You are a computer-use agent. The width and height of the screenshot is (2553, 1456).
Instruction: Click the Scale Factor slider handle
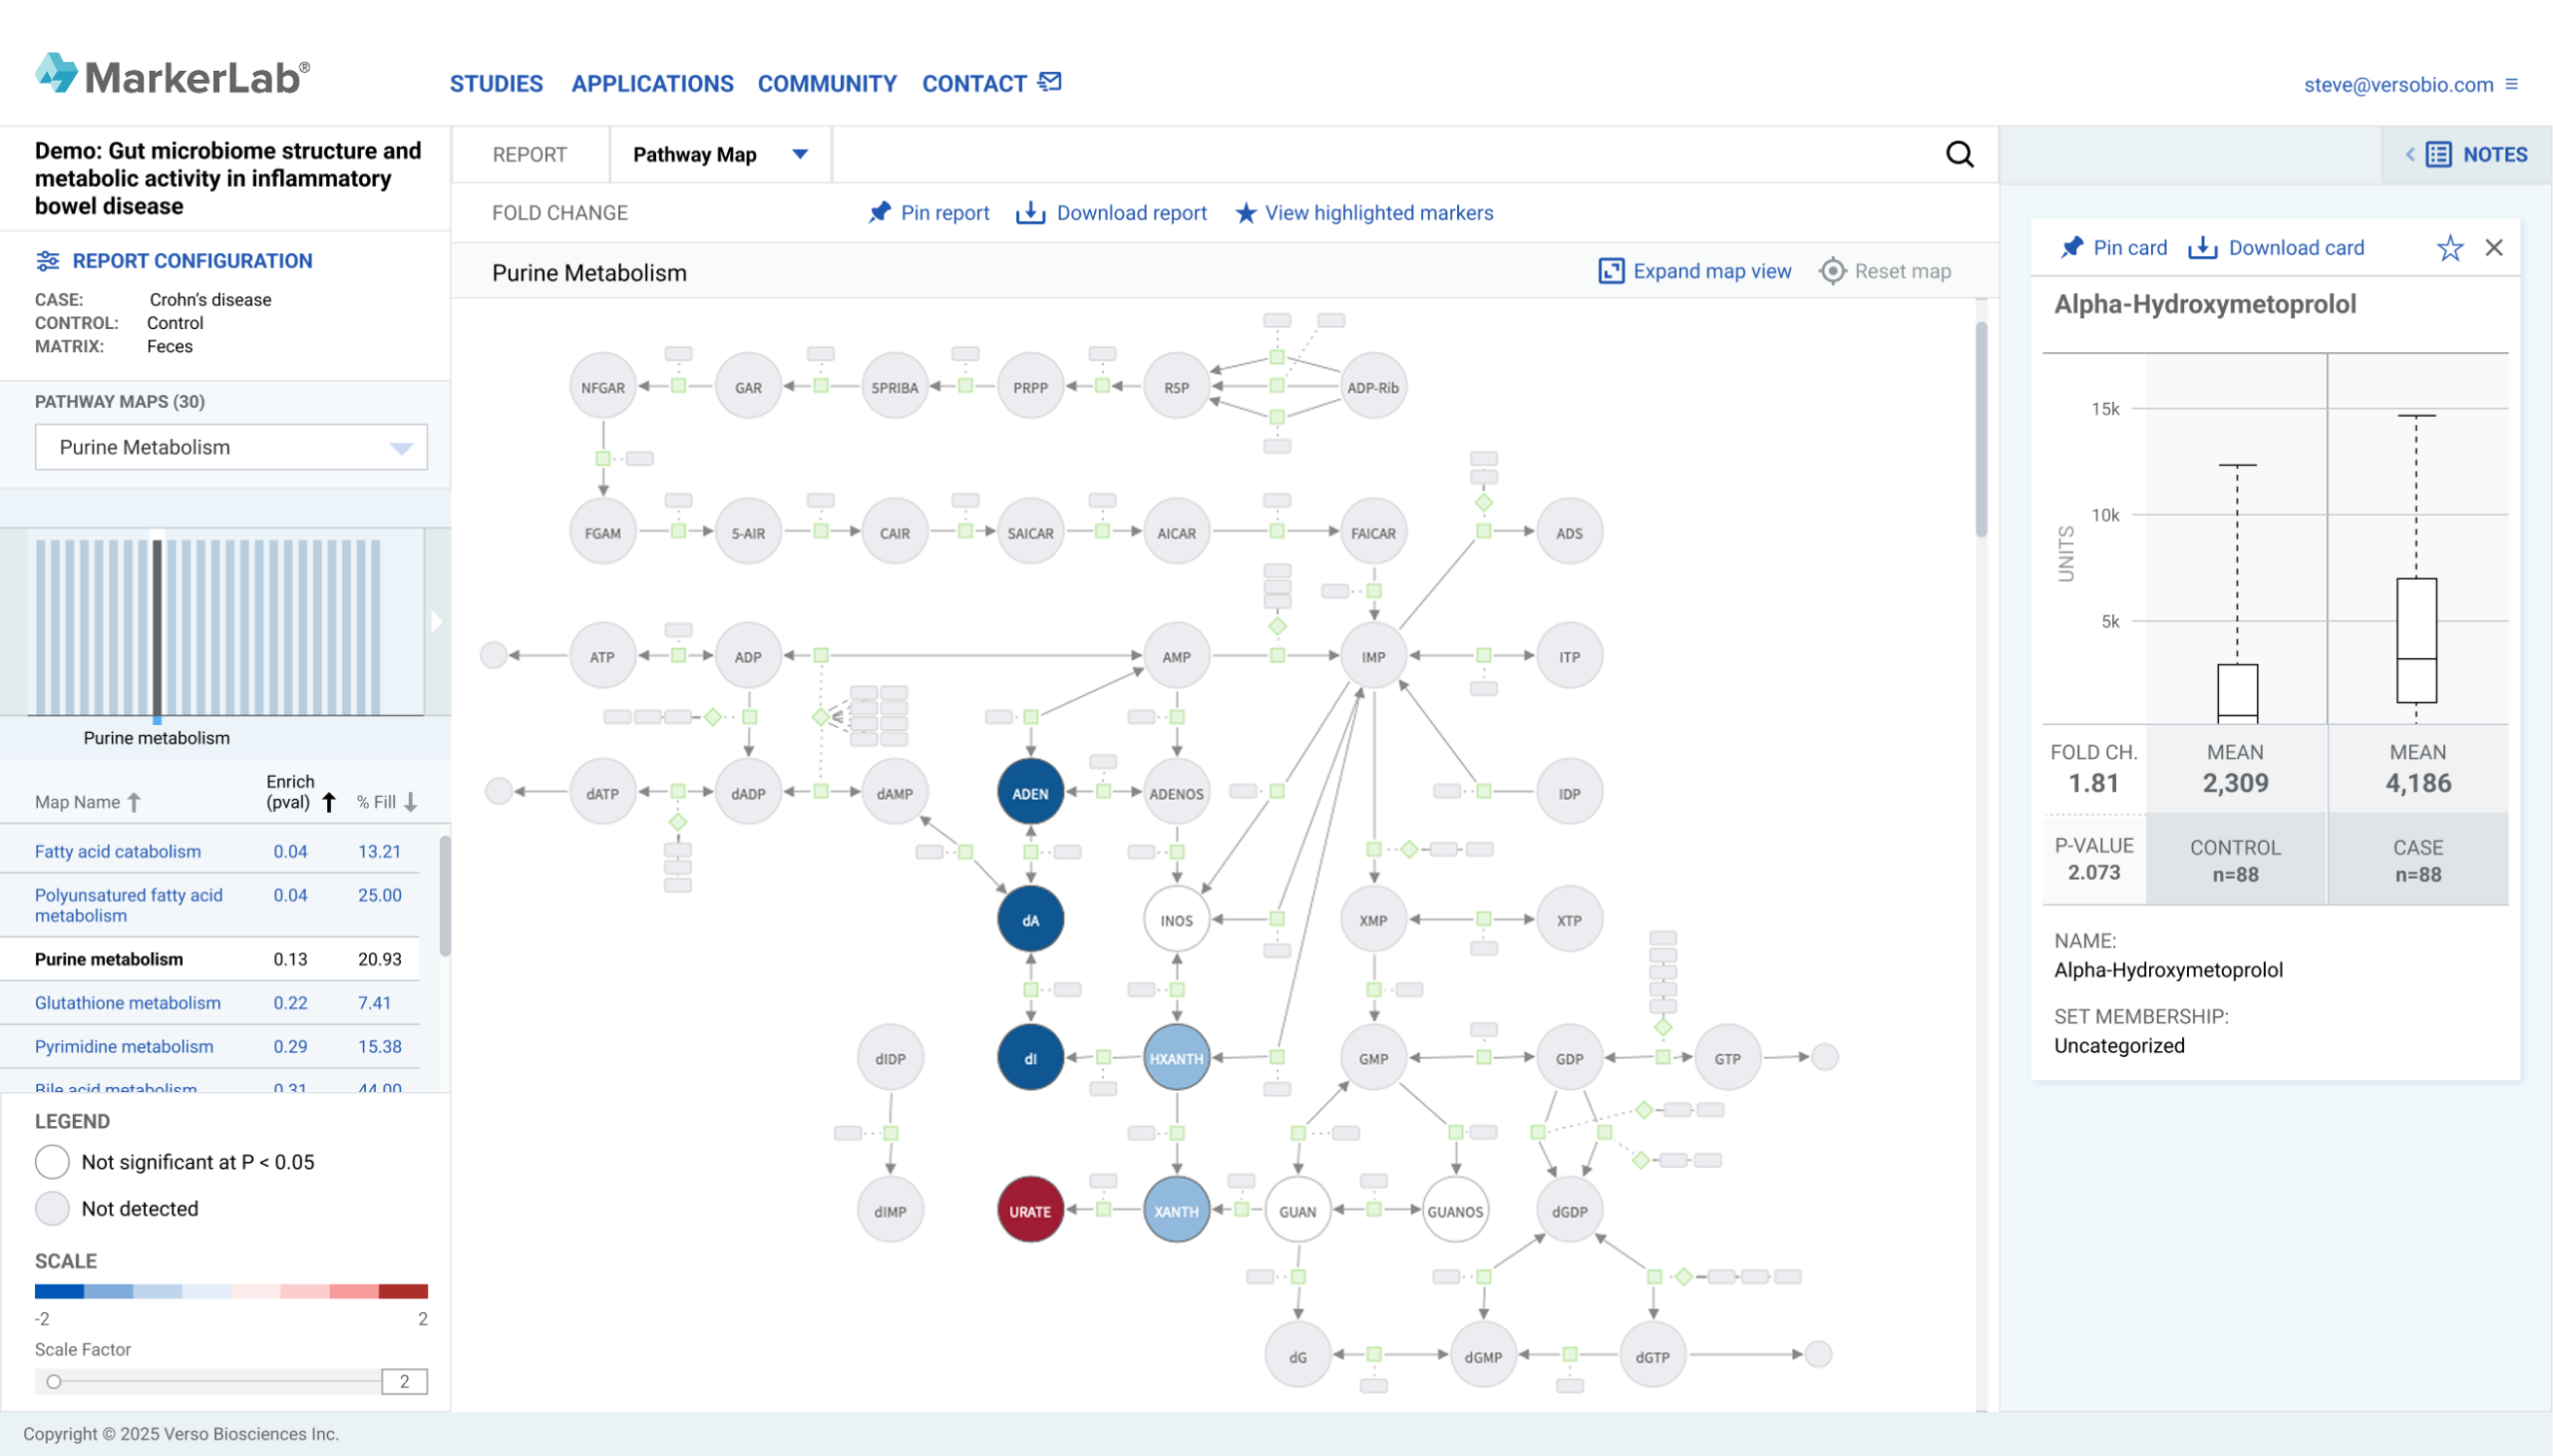point(54,1382)
